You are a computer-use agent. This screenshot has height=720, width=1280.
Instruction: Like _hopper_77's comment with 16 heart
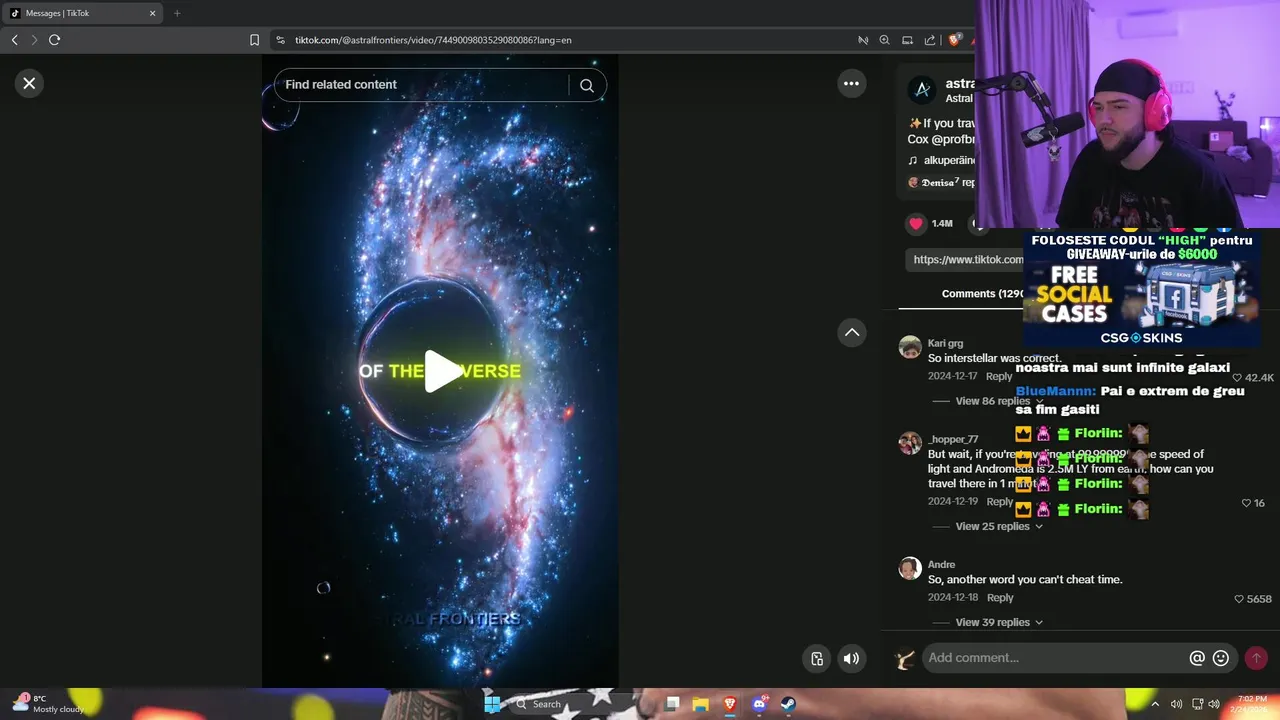(1246, 503)
